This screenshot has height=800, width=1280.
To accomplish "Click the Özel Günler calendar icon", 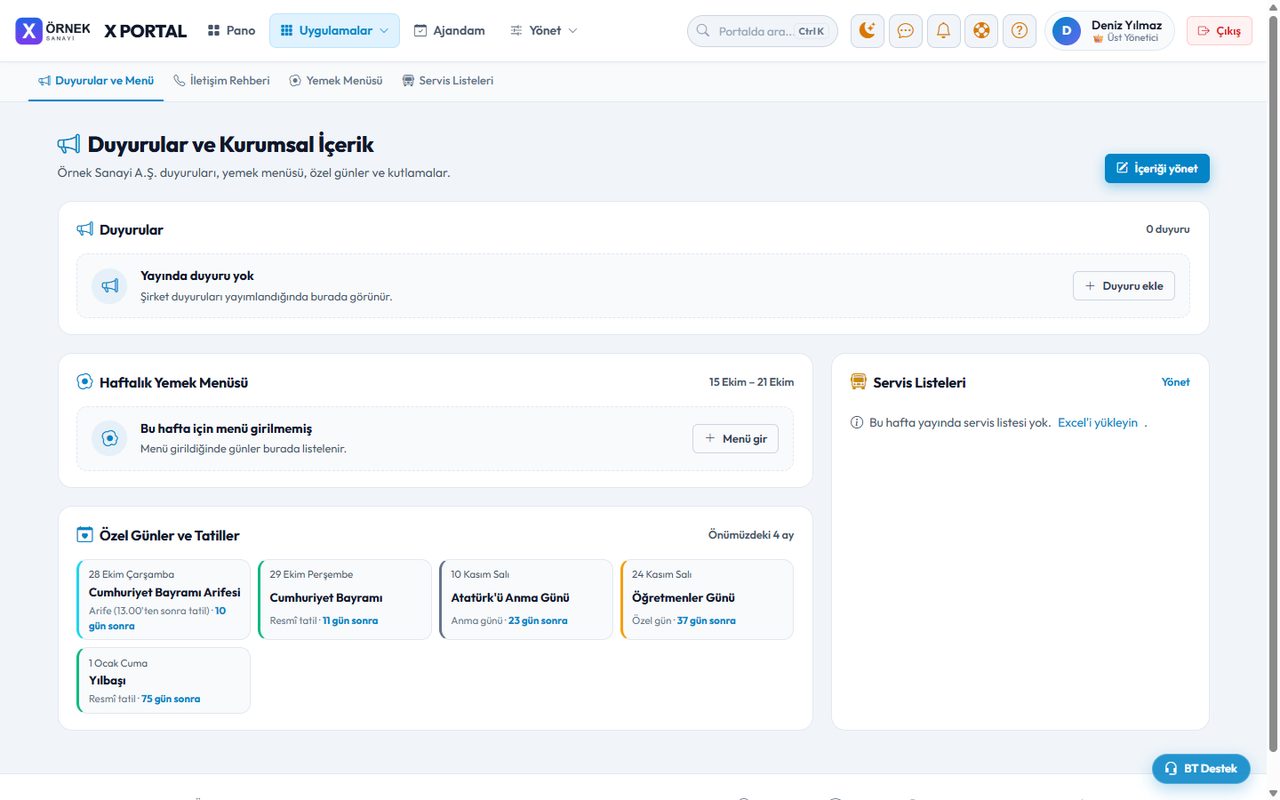I will (85, 535).
